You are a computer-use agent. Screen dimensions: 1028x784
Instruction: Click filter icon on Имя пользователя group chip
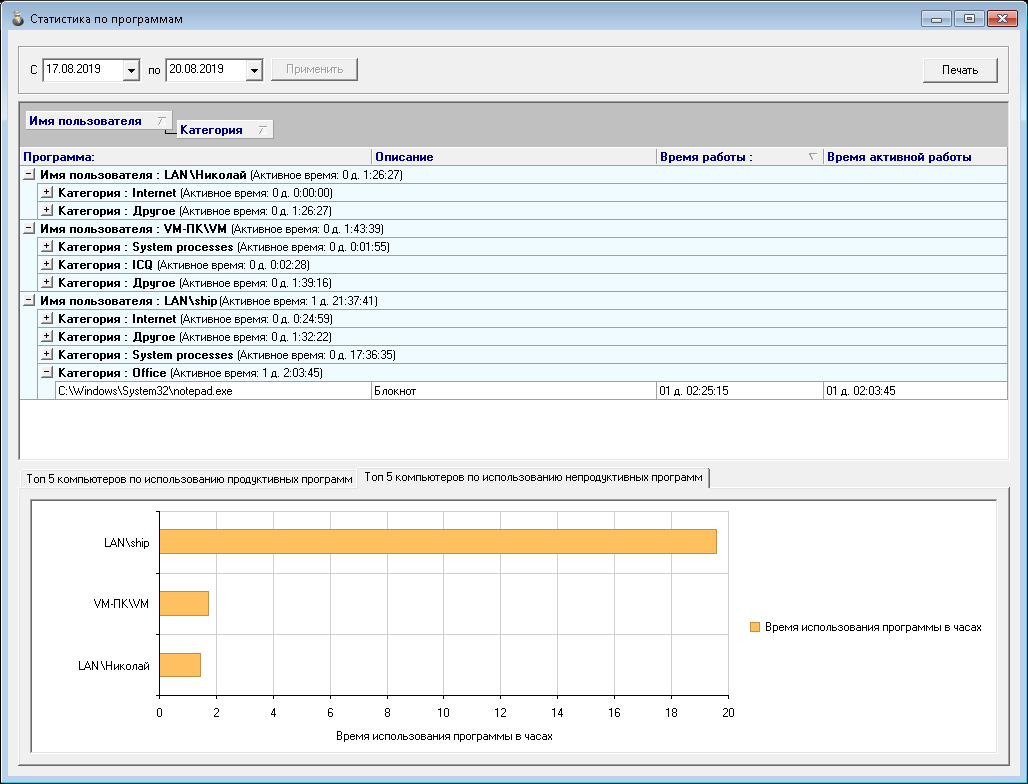click(162, 120)
